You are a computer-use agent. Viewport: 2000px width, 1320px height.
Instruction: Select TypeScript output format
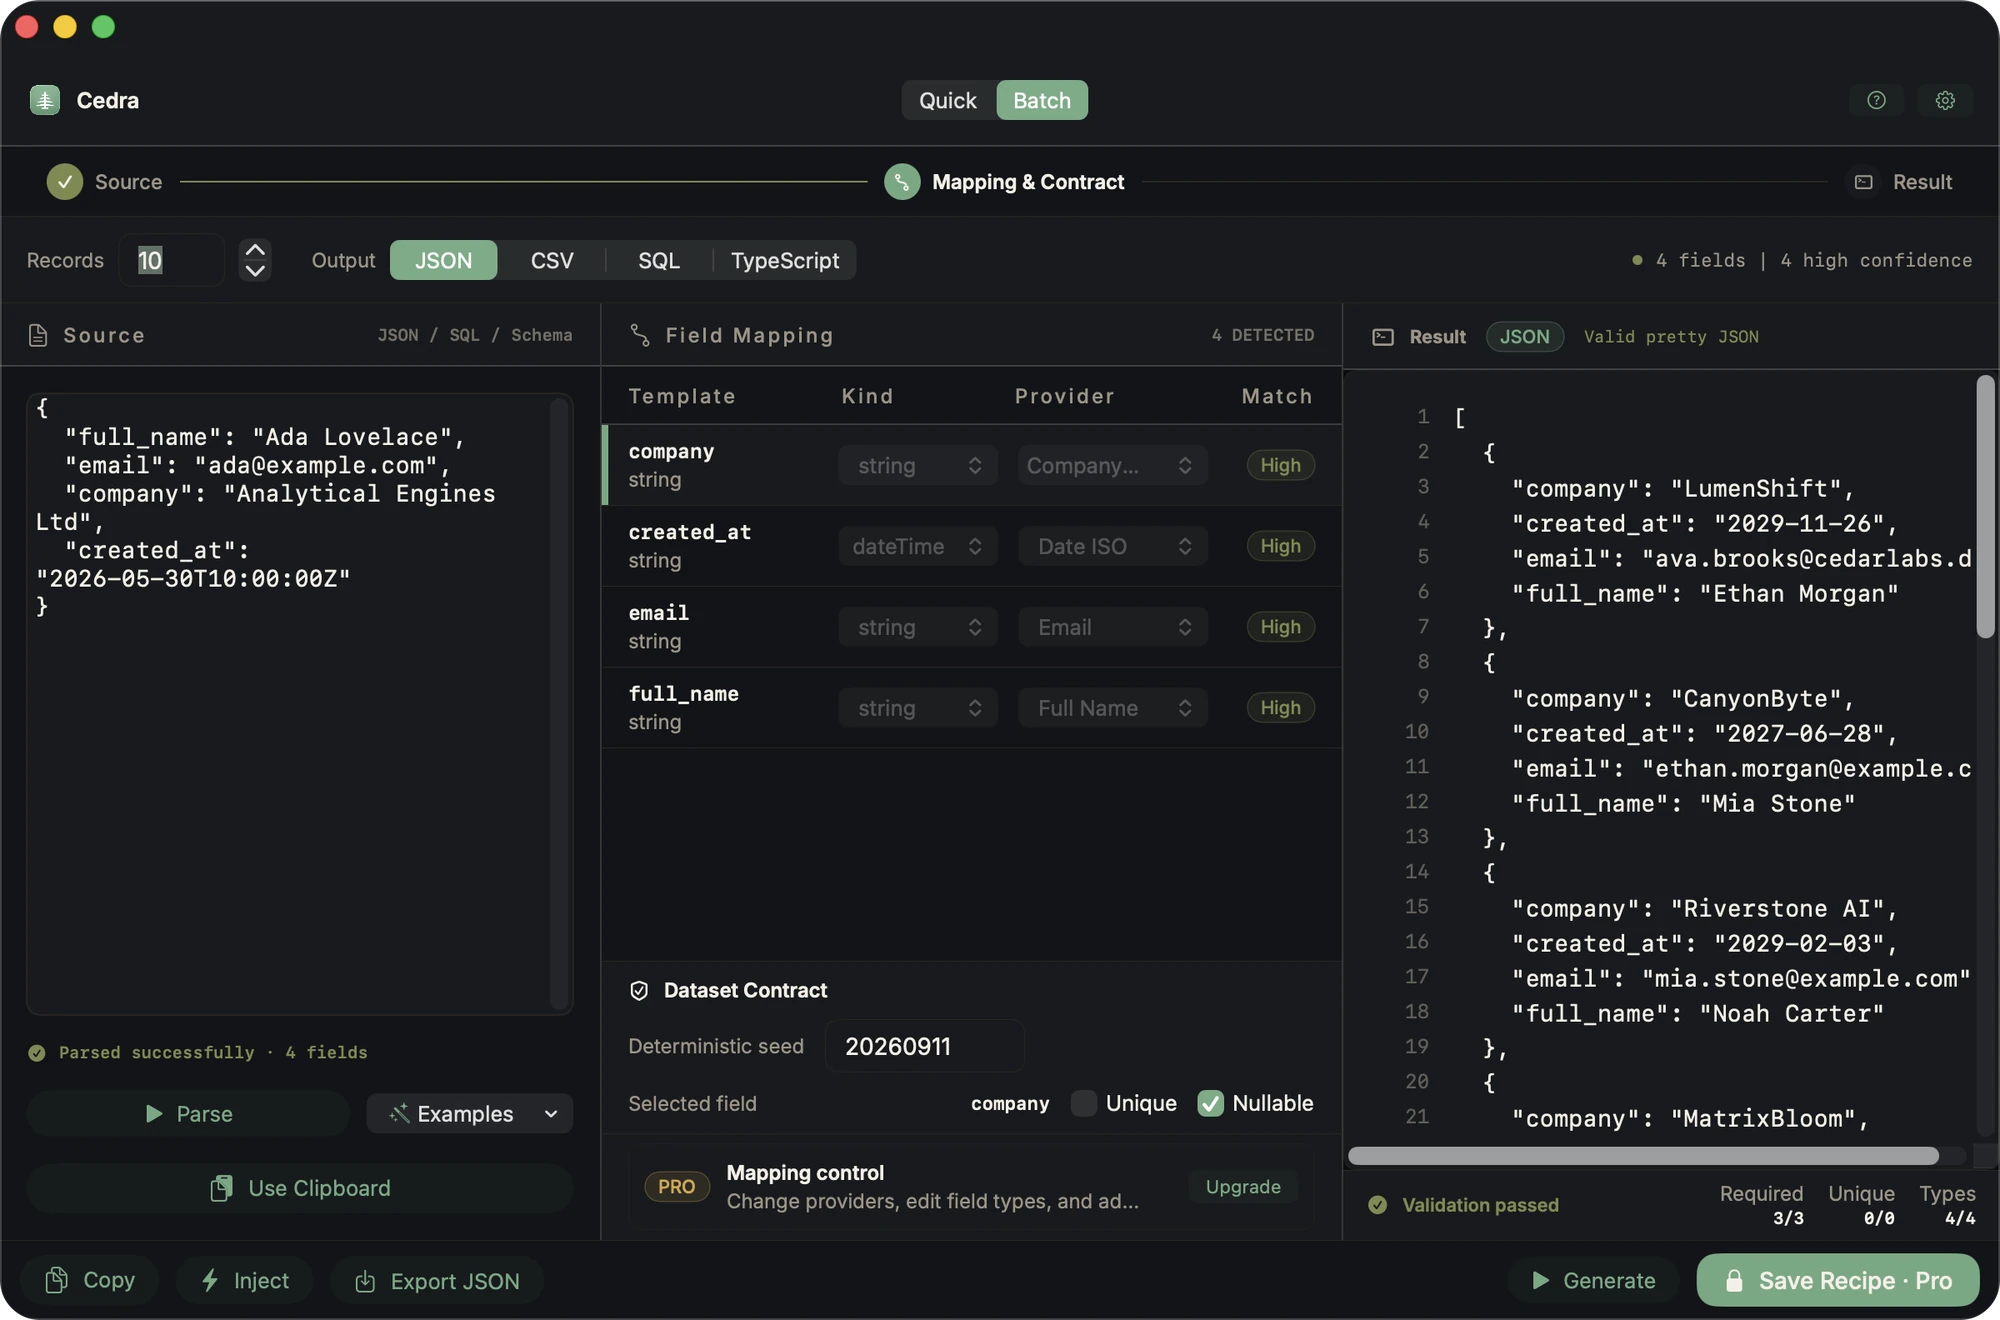pyautogui.click(x=785, y=260)
